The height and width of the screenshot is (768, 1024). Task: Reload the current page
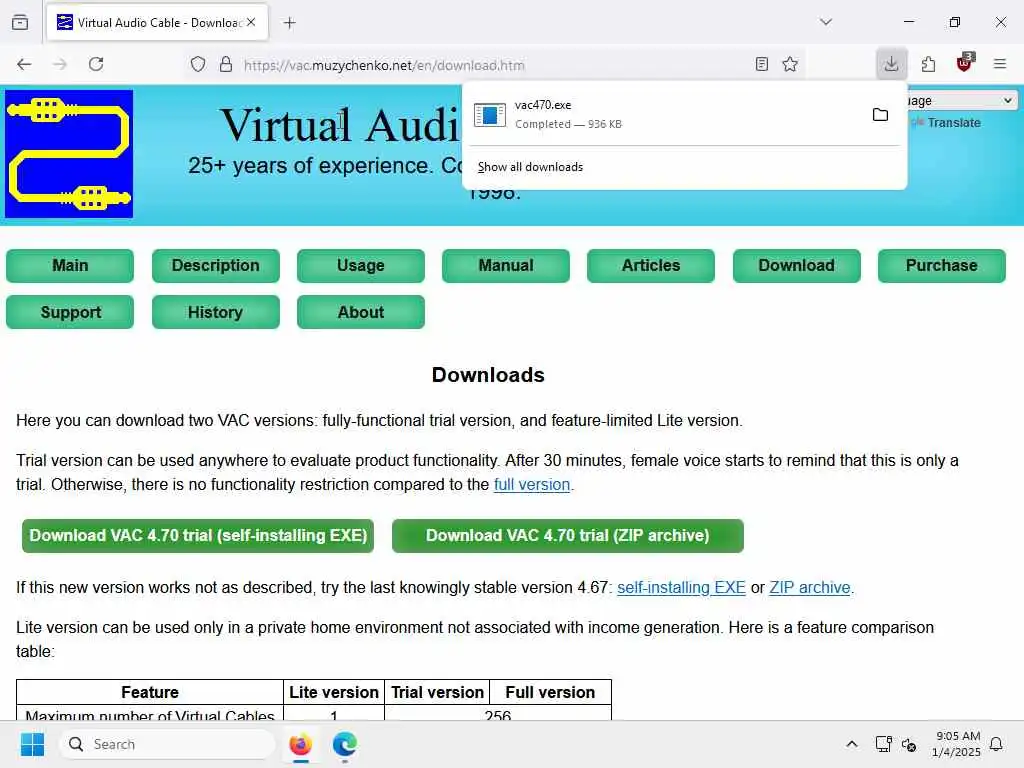(x=96, y=64)
